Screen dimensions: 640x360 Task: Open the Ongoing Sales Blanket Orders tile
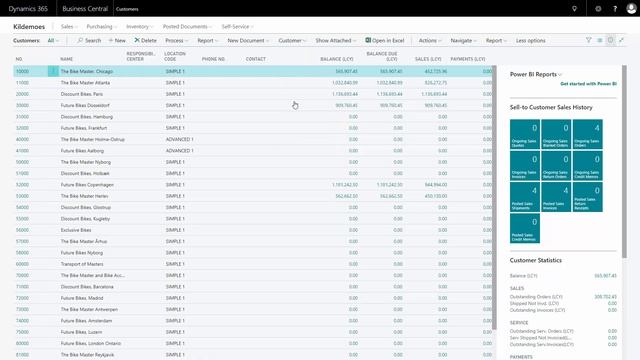(556, 134)
